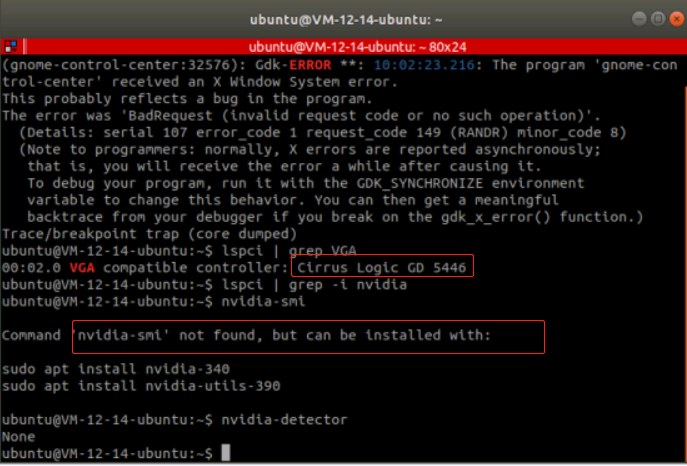Click the cursor block at the last prompt
Image resolution: width=687 pixels, height=466 pixels.
(x=226, y=453)
